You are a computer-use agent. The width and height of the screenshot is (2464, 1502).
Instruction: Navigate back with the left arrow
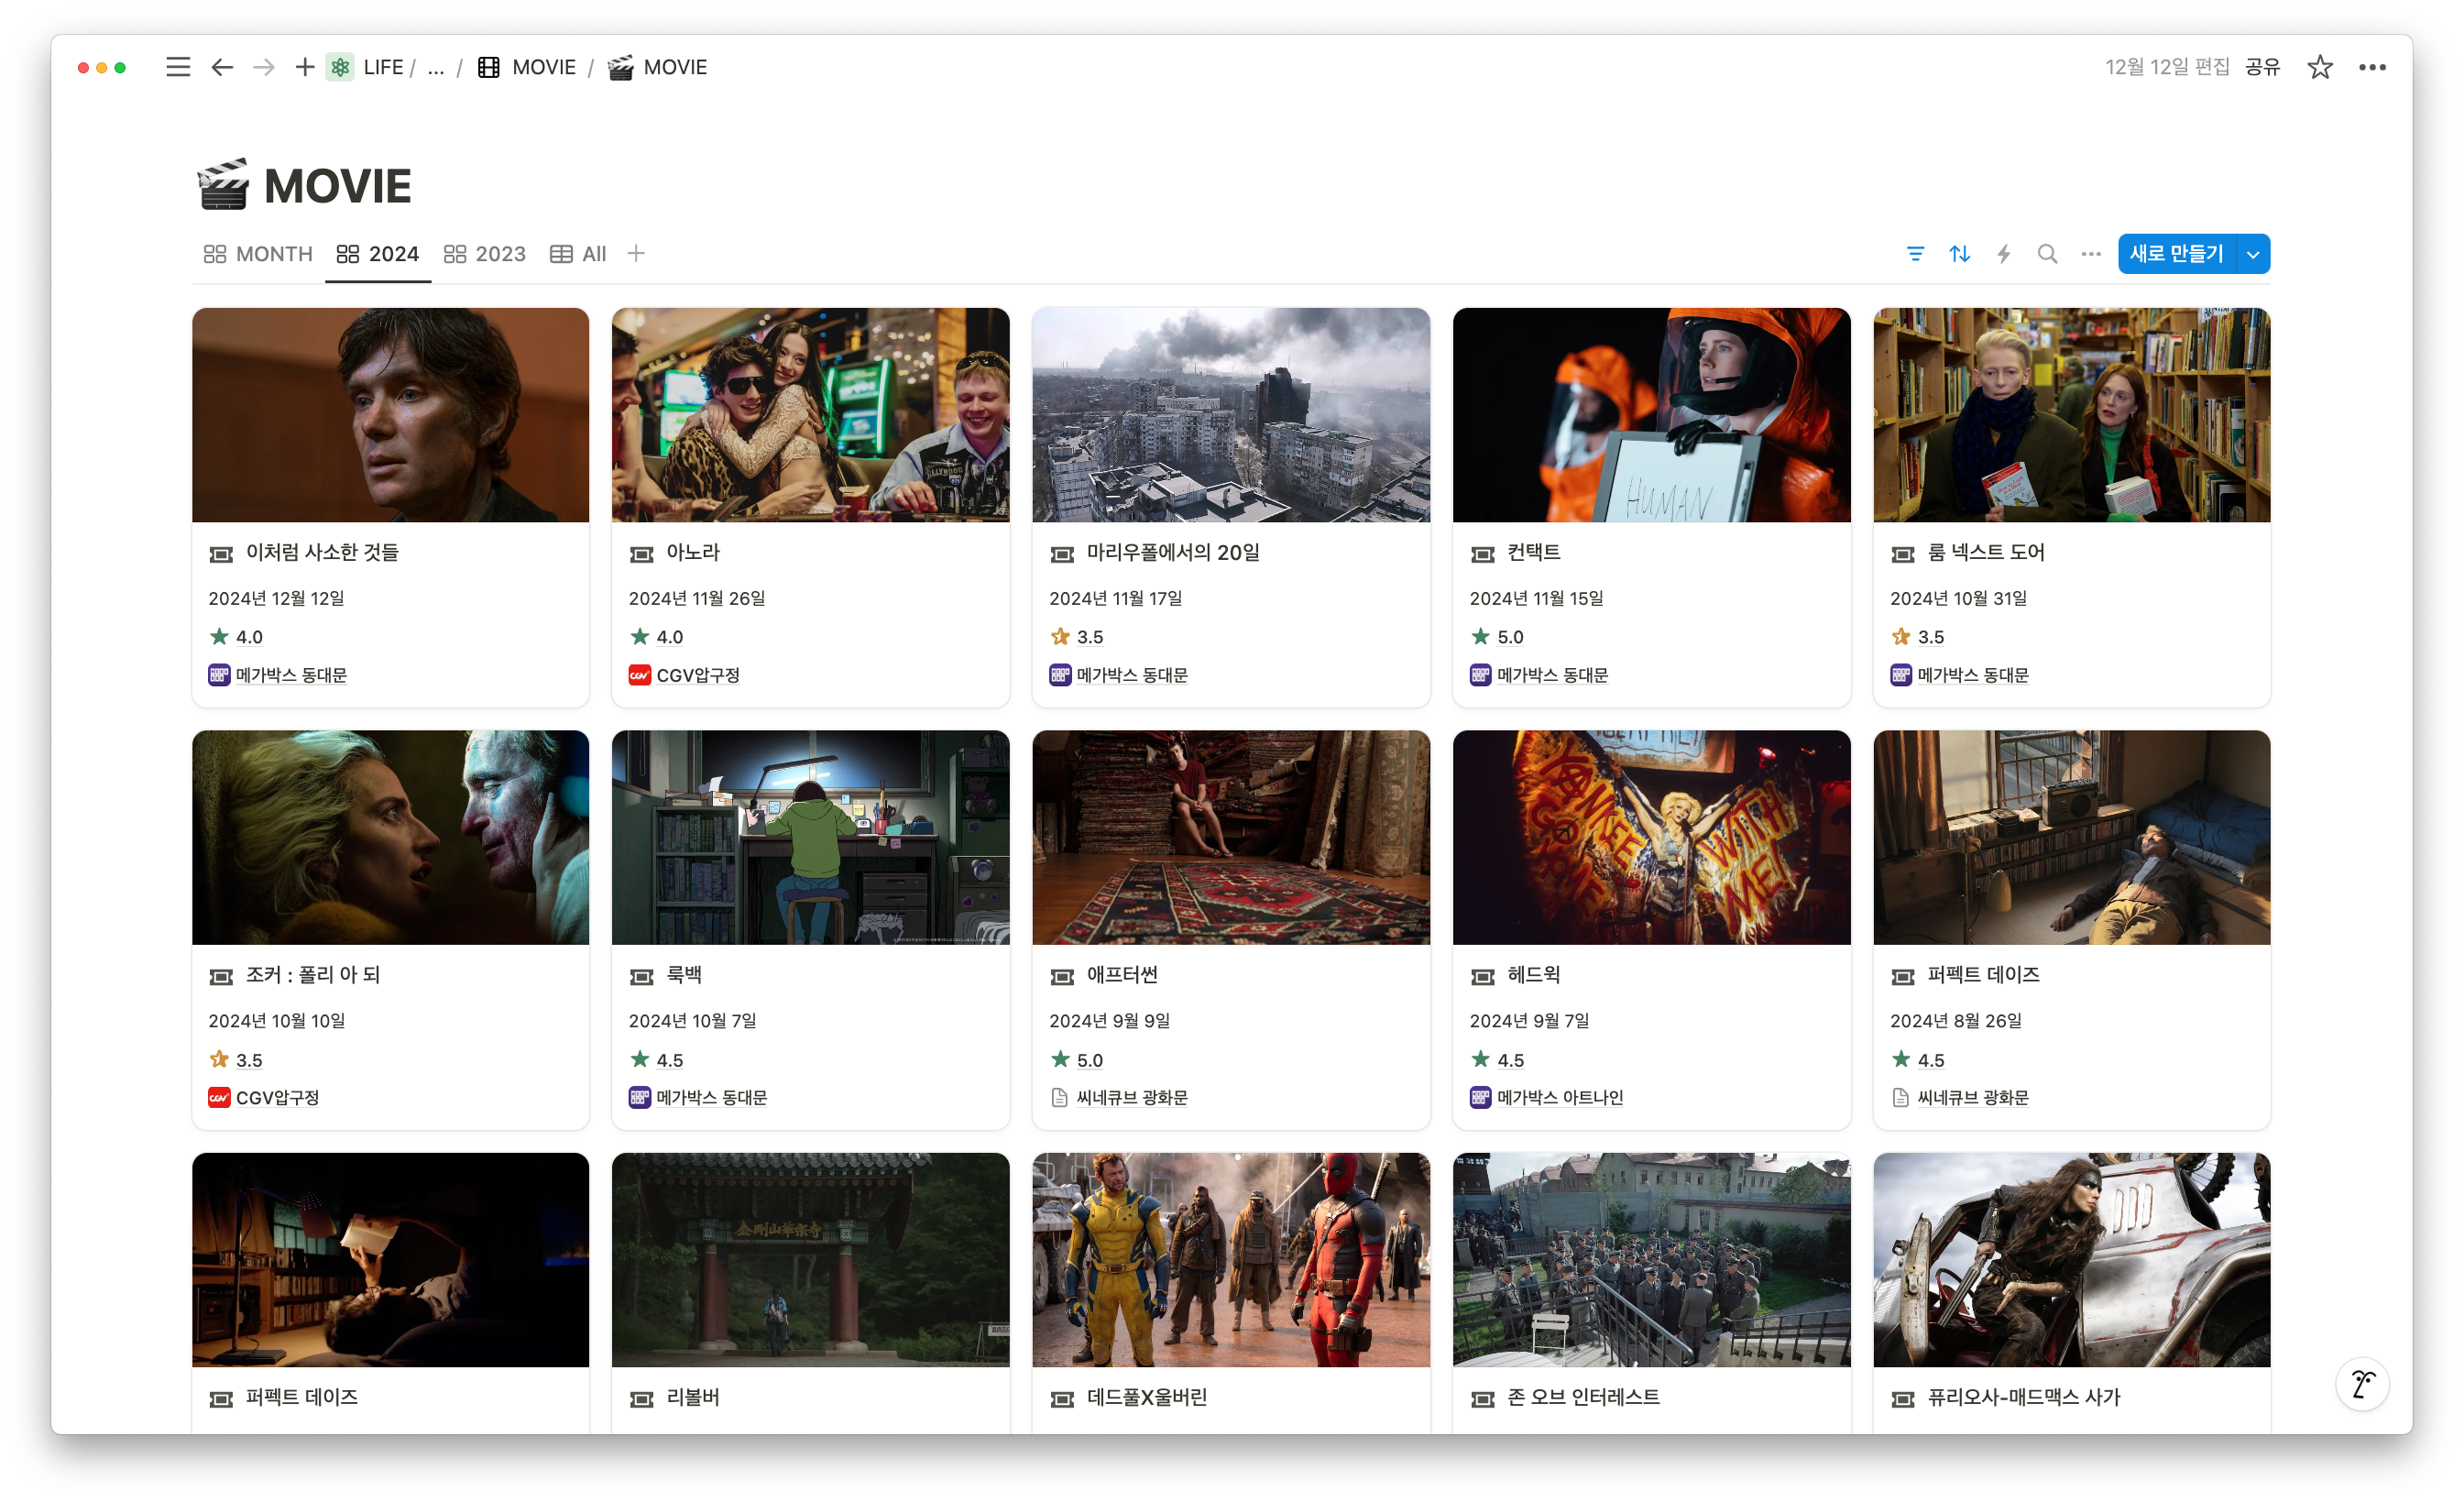pyautogui.click(x=222, y=67)
